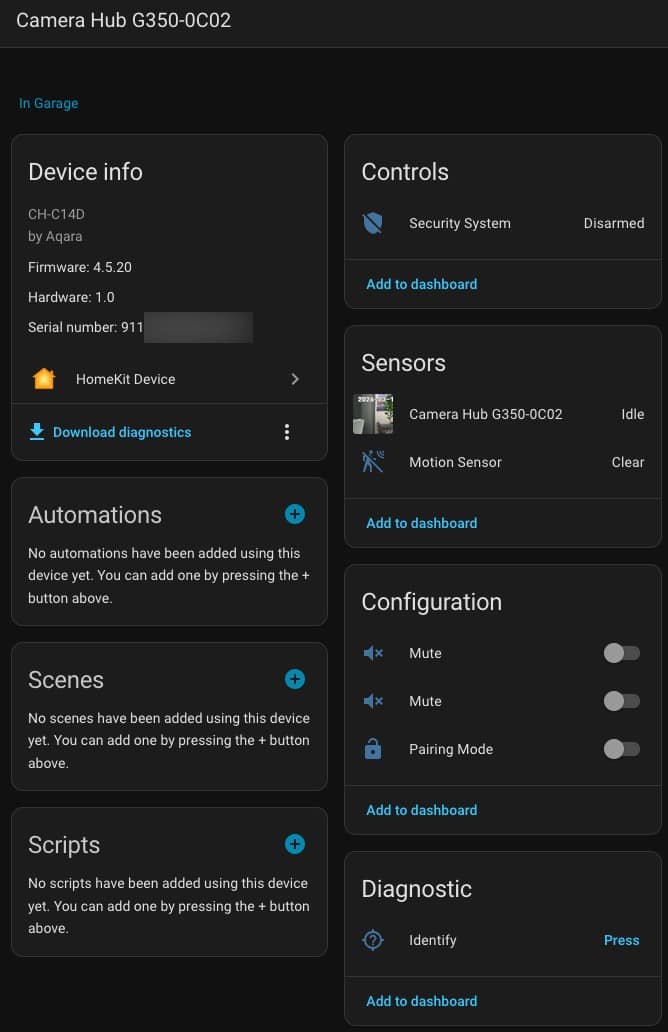Open Security System Disarmed state
The width and height of the screenshot is (668, 1032).
click(x=613, y=223)
